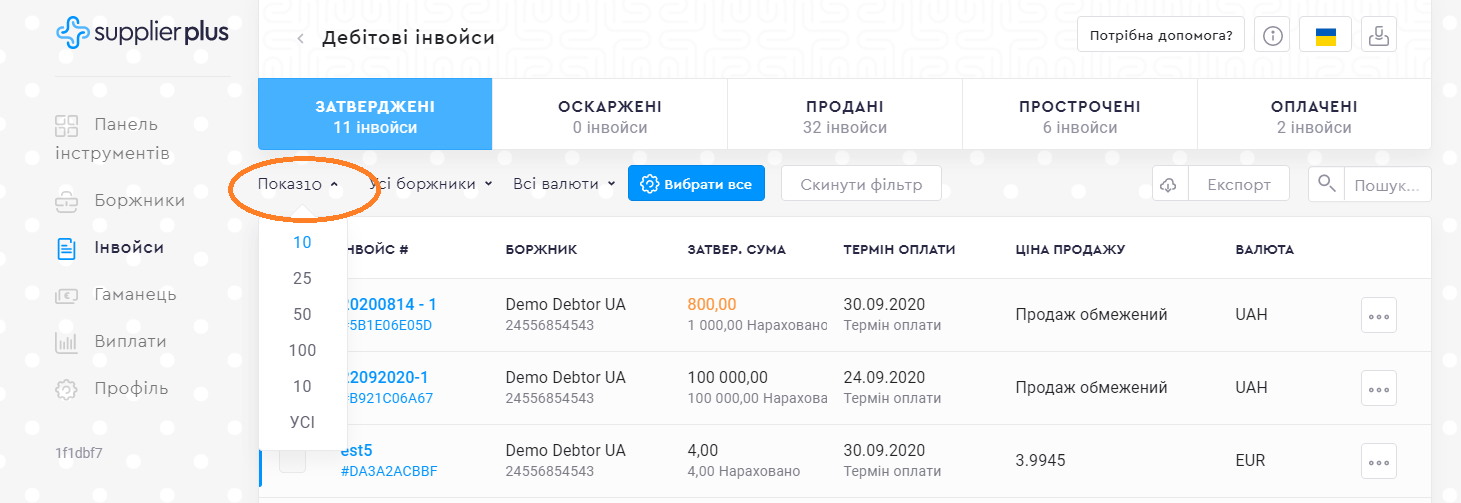The width and height of the screenshot is (1461, 503).
Task: Open the Всі валюти currency dropdown
Action: [563, 184]
